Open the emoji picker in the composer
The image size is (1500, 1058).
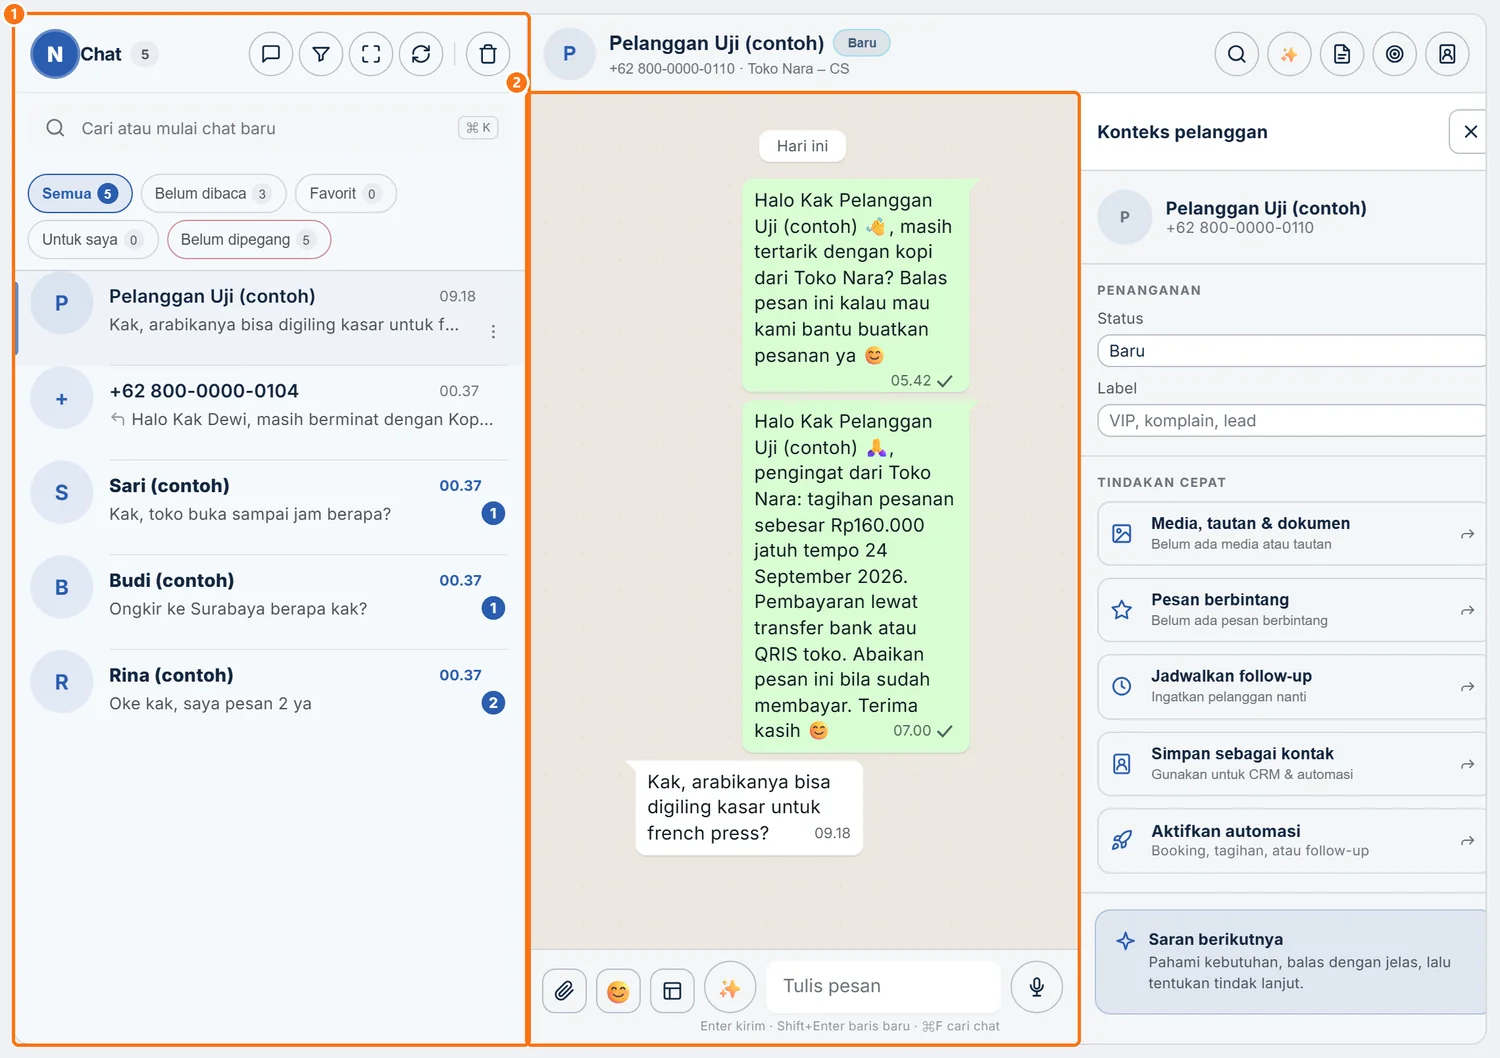pos(618,990)
